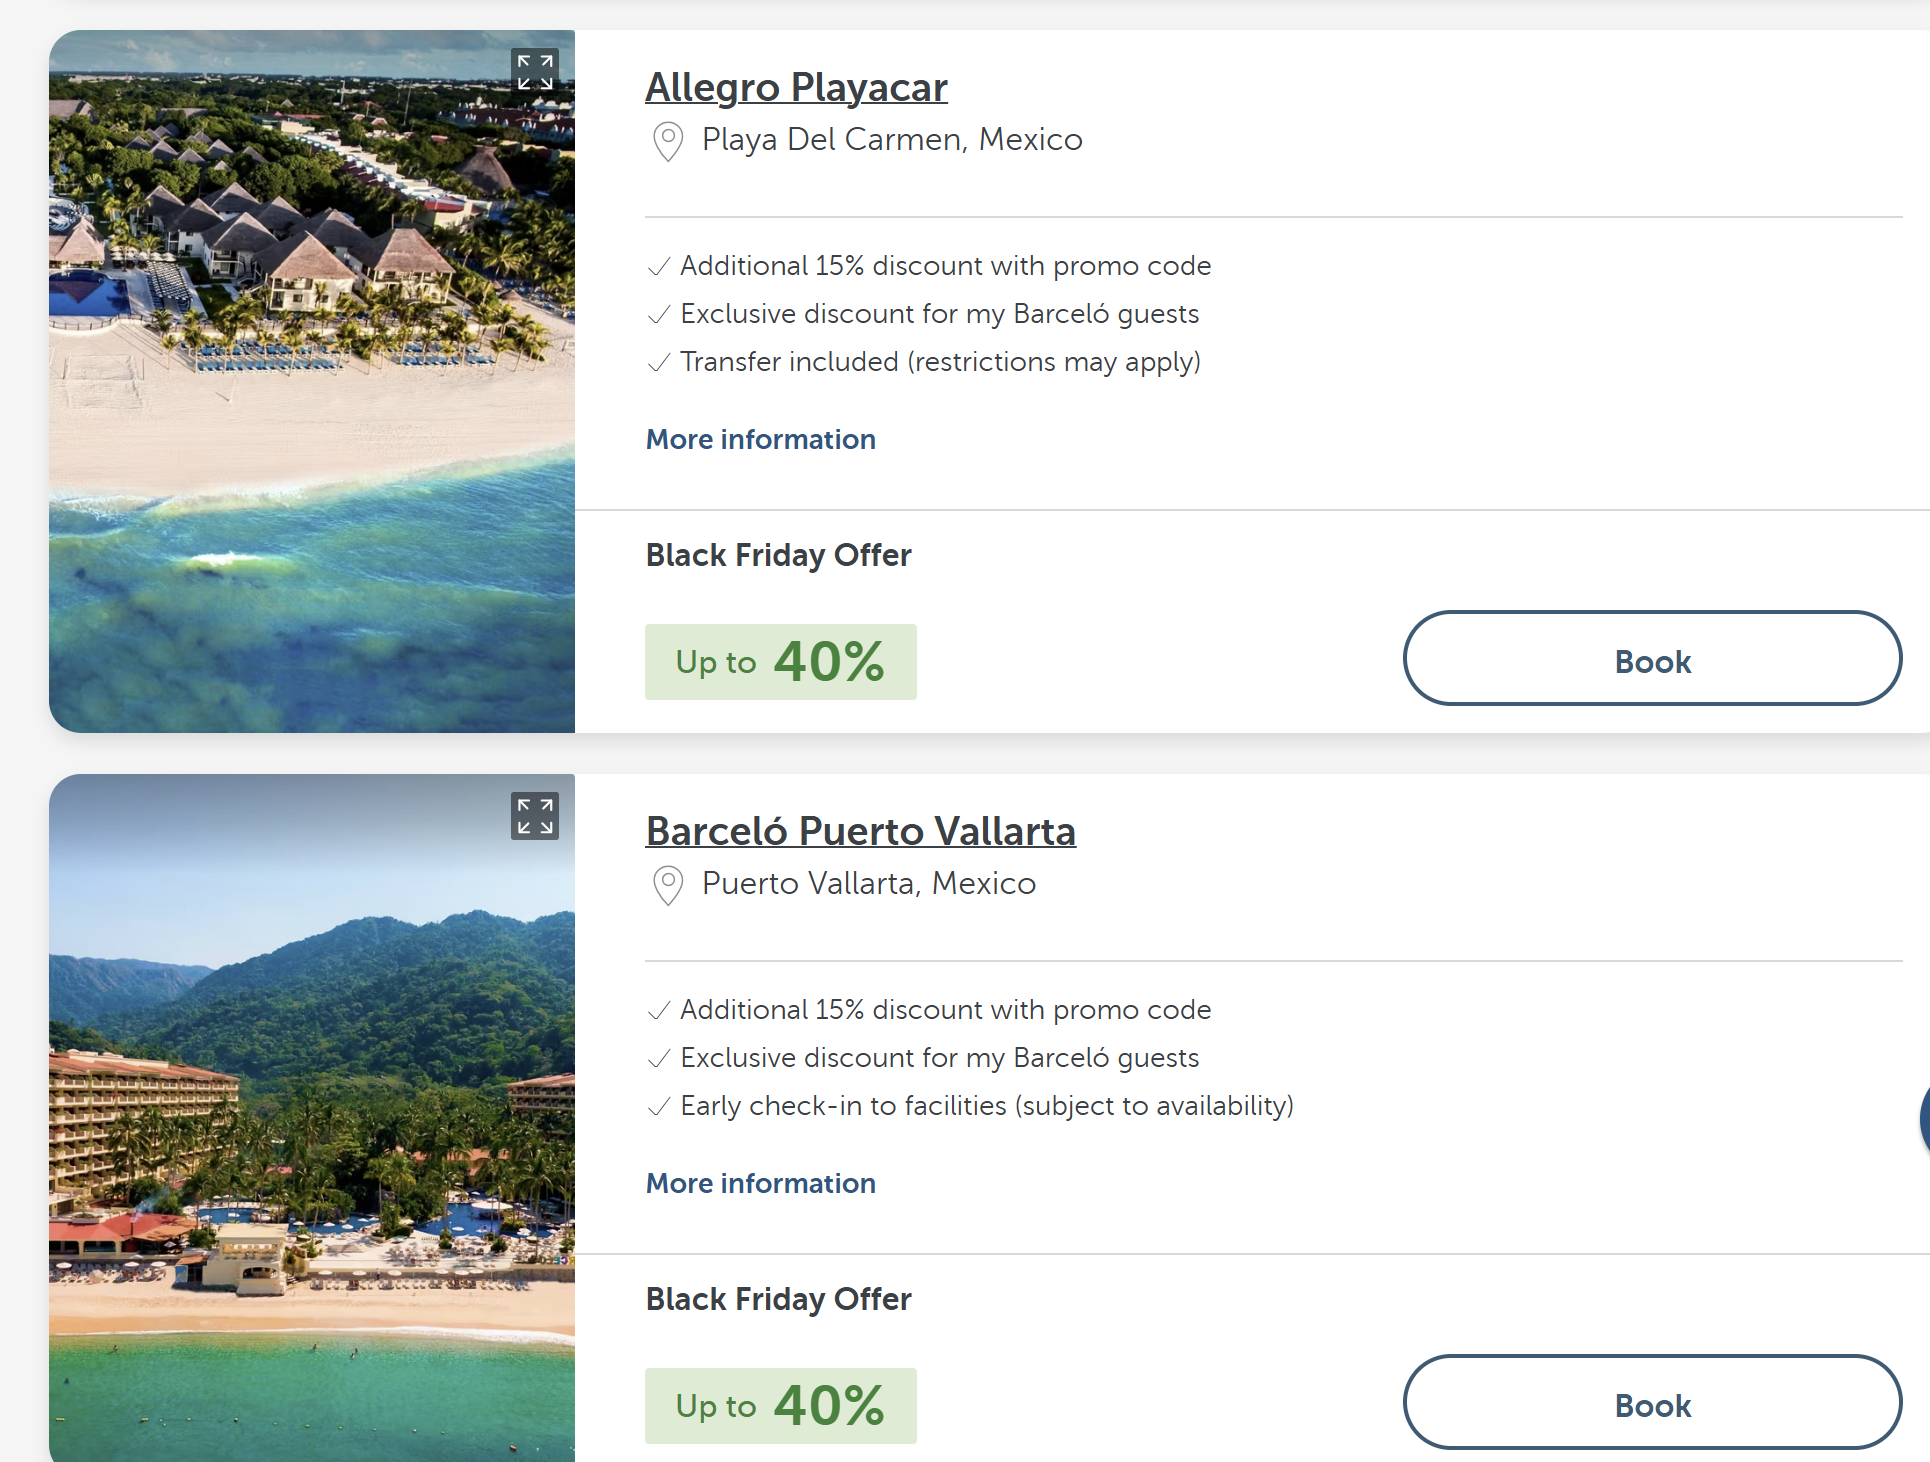Open the Allegro Playacar hotel title link
Screen dimensions: 1930x1462
pos(796,88)
